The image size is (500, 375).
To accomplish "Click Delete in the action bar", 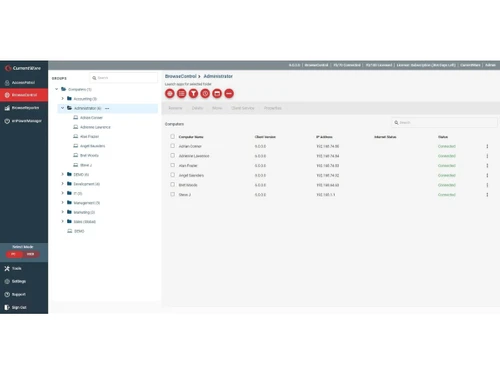I will pyautogui.click(x=197, y=108).
